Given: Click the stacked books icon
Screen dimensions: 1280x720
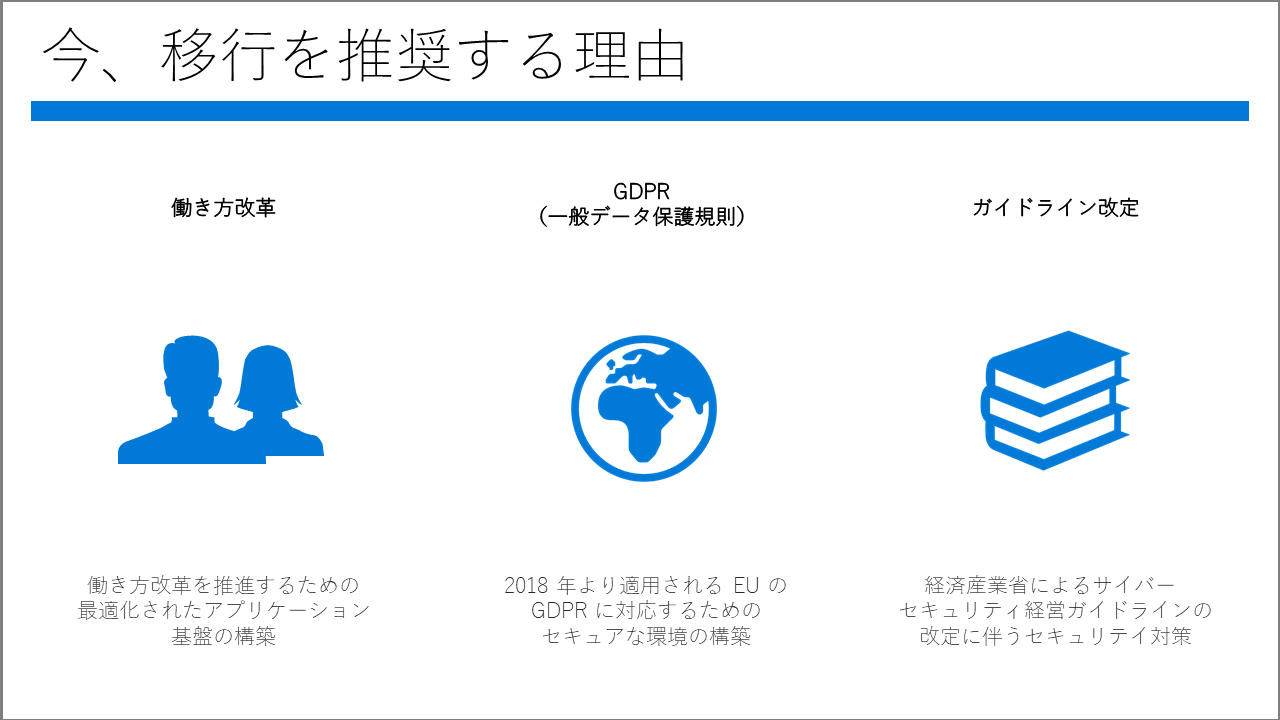Looking at the screenshot, I should point(1055,400).
